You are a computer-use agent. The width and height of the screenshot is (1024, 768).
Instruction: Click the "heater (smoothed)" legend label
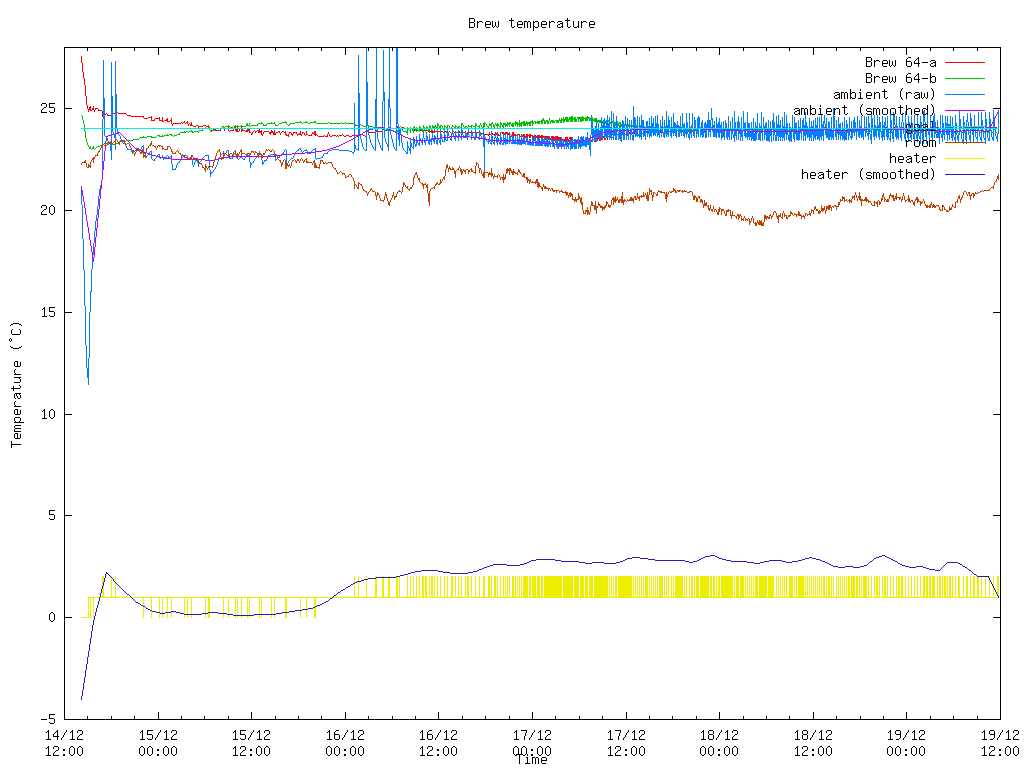[x=869, y=174]
